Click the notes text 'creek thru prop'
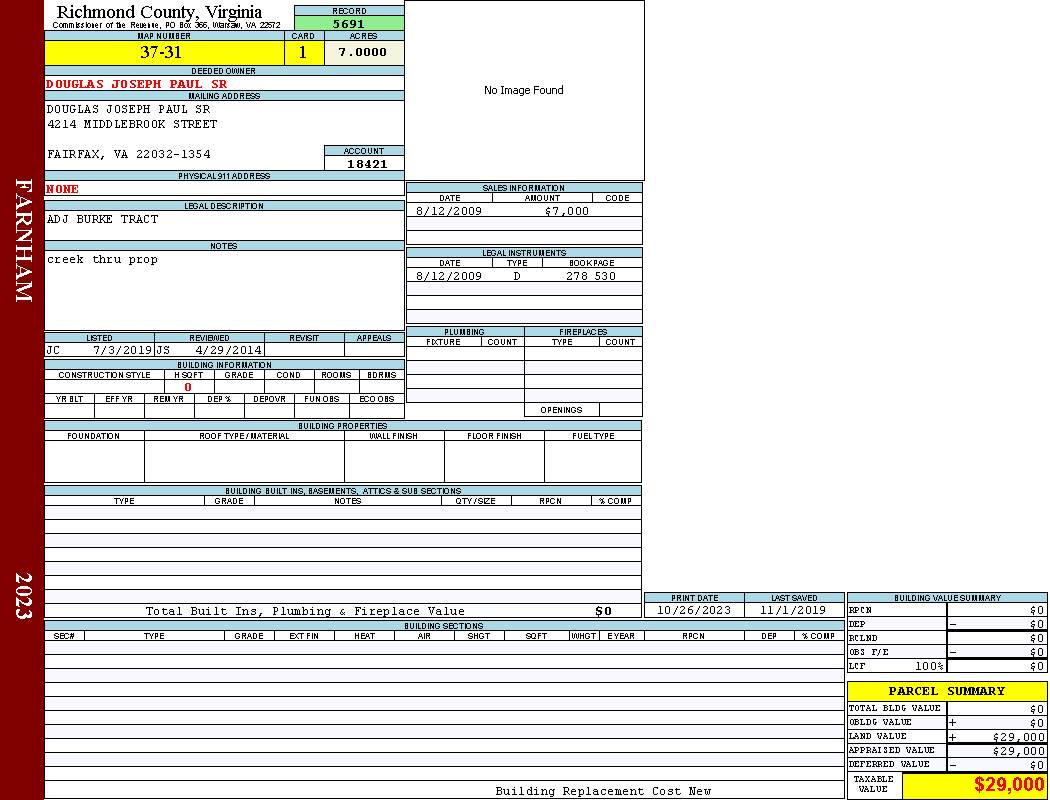 tap(102, 259)
